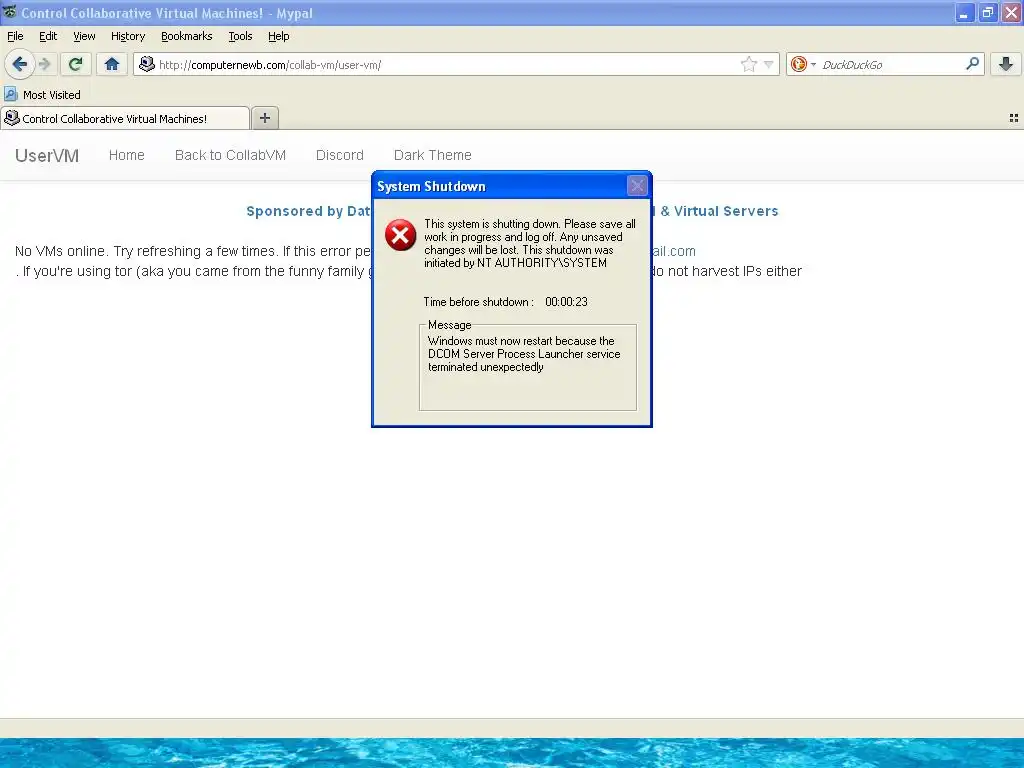The height and width of the screenshot is (768, 1024).
Task: Go to the Home nav link
Action: coord(127,155)
